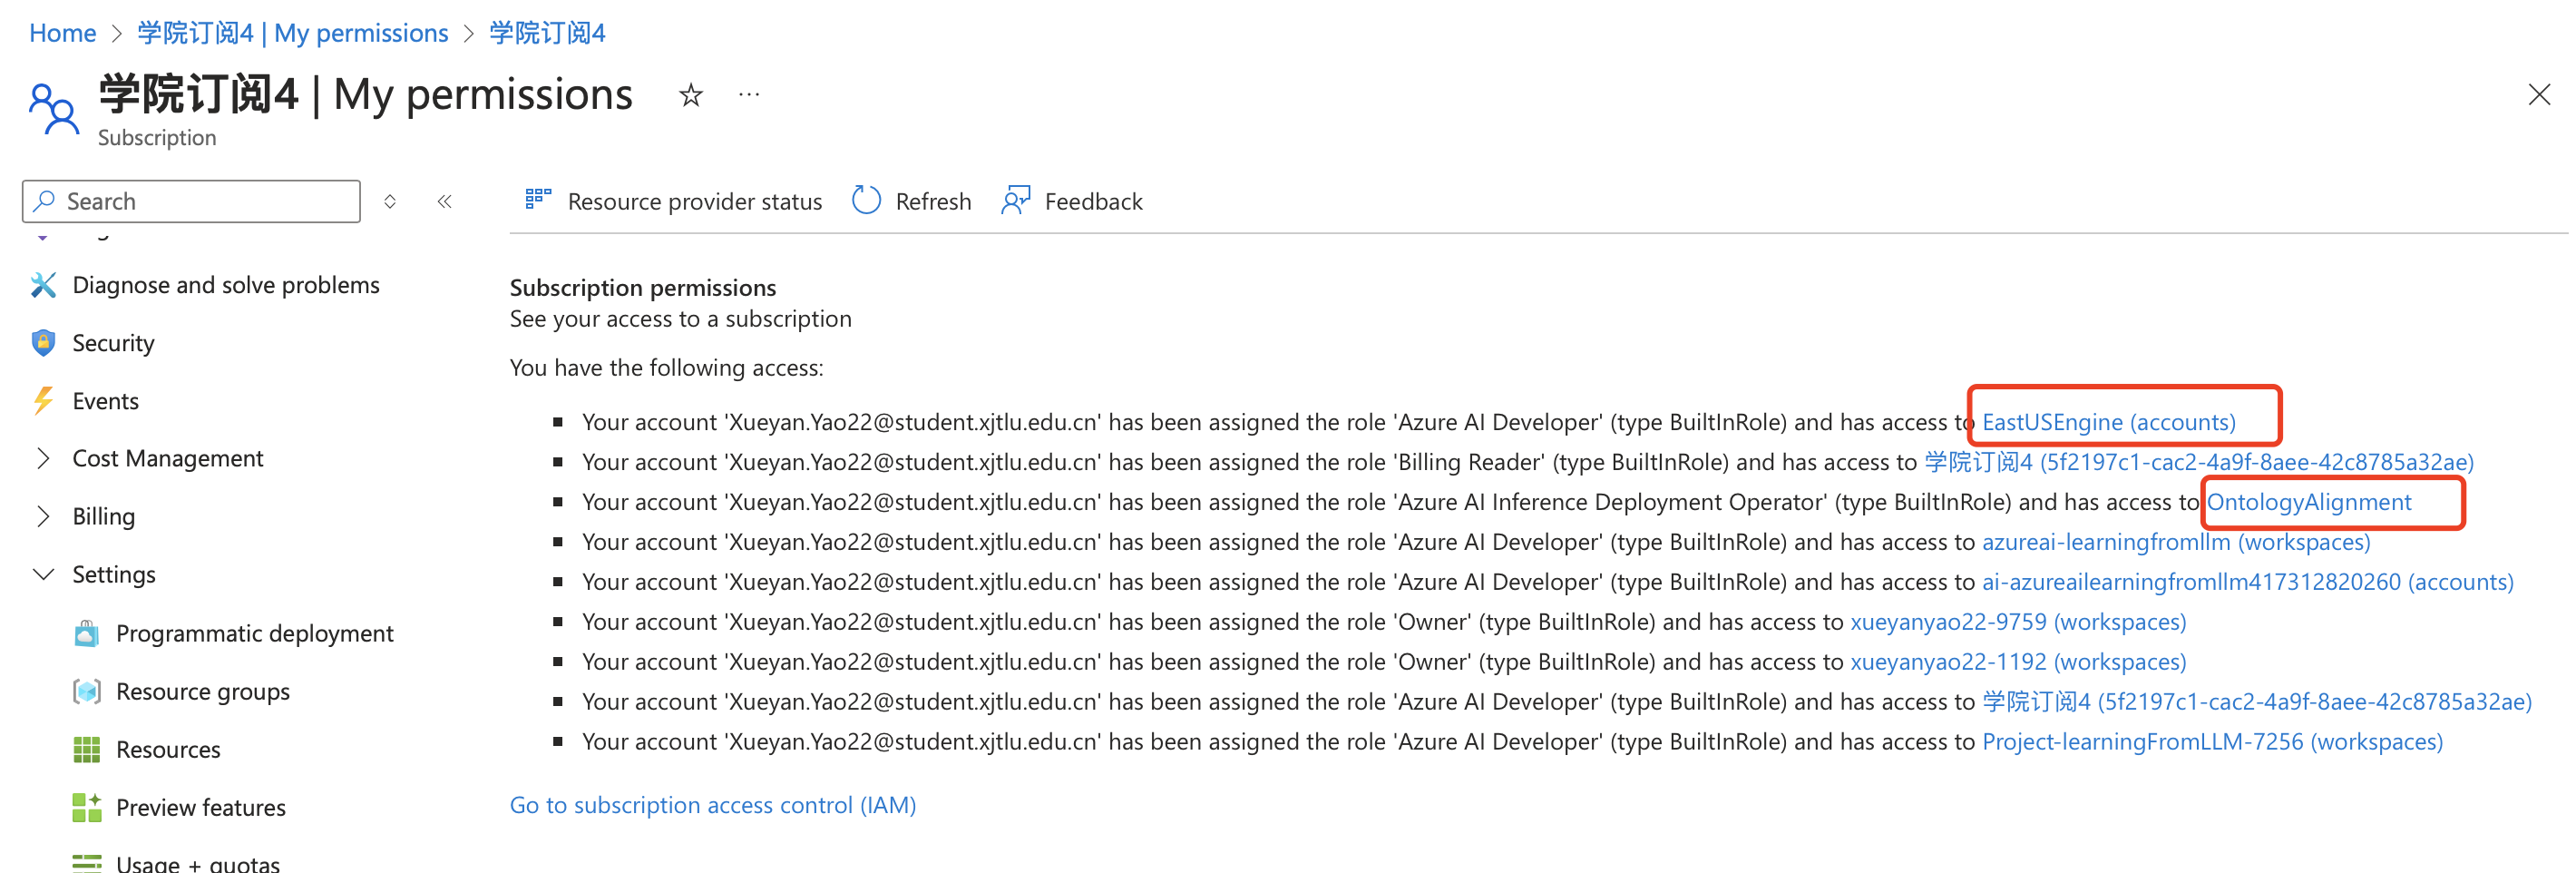The height and width of the screenshot is (873, 2576).
Task: Open the Events menu item
Action: 105,401
